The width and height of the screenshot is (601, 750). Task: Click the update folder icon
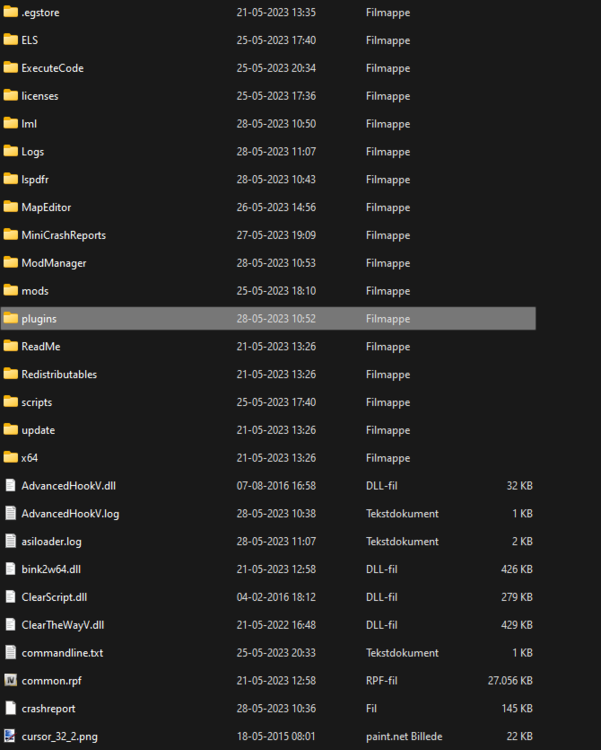tap(11, 429)
